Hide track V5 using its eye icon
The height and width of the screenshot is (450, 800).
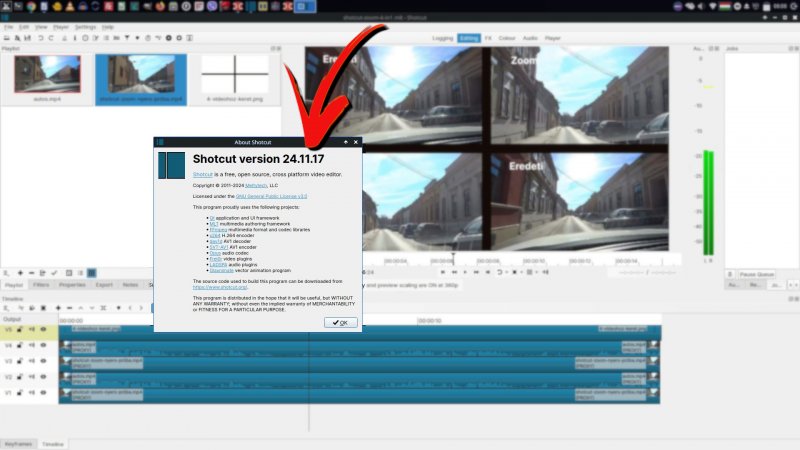(43, 330)
